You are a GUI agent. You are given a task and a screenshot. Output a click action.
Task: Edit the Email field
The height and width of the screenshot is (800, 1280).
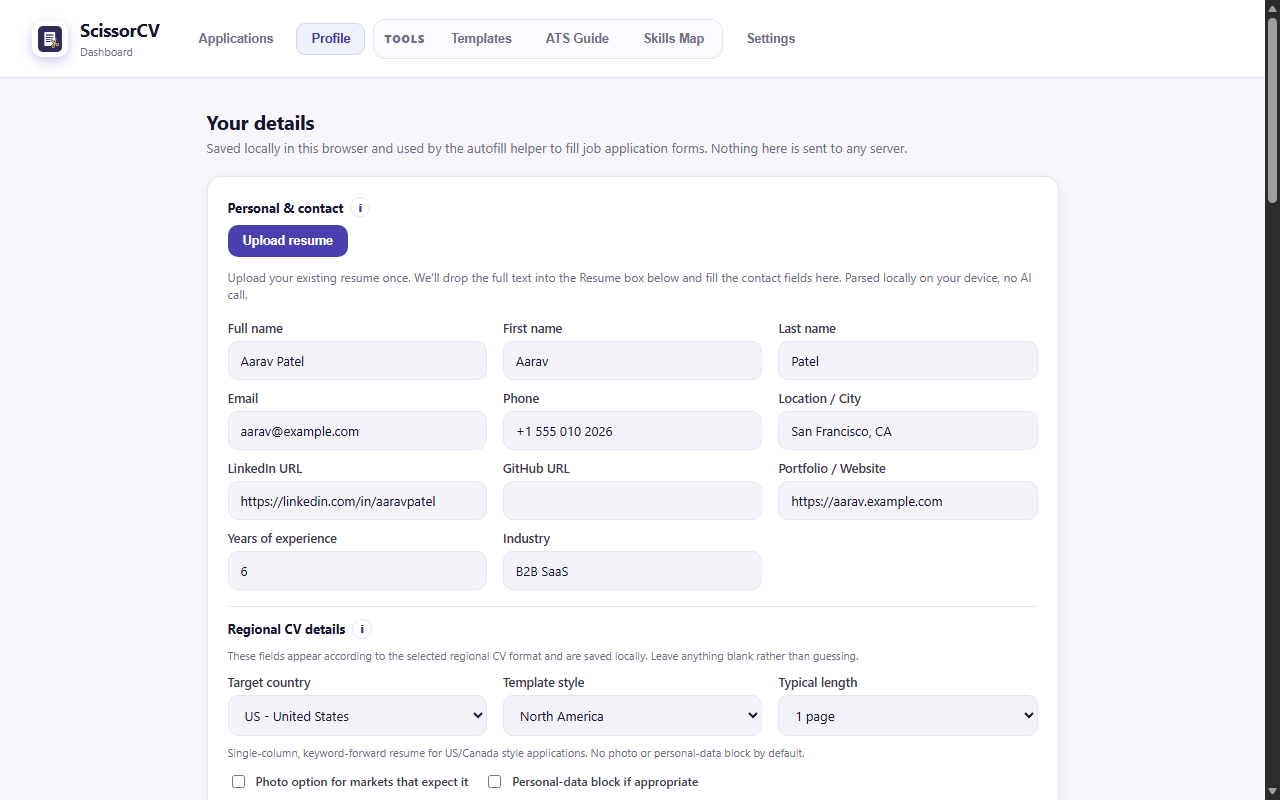[x=357, y=431]
